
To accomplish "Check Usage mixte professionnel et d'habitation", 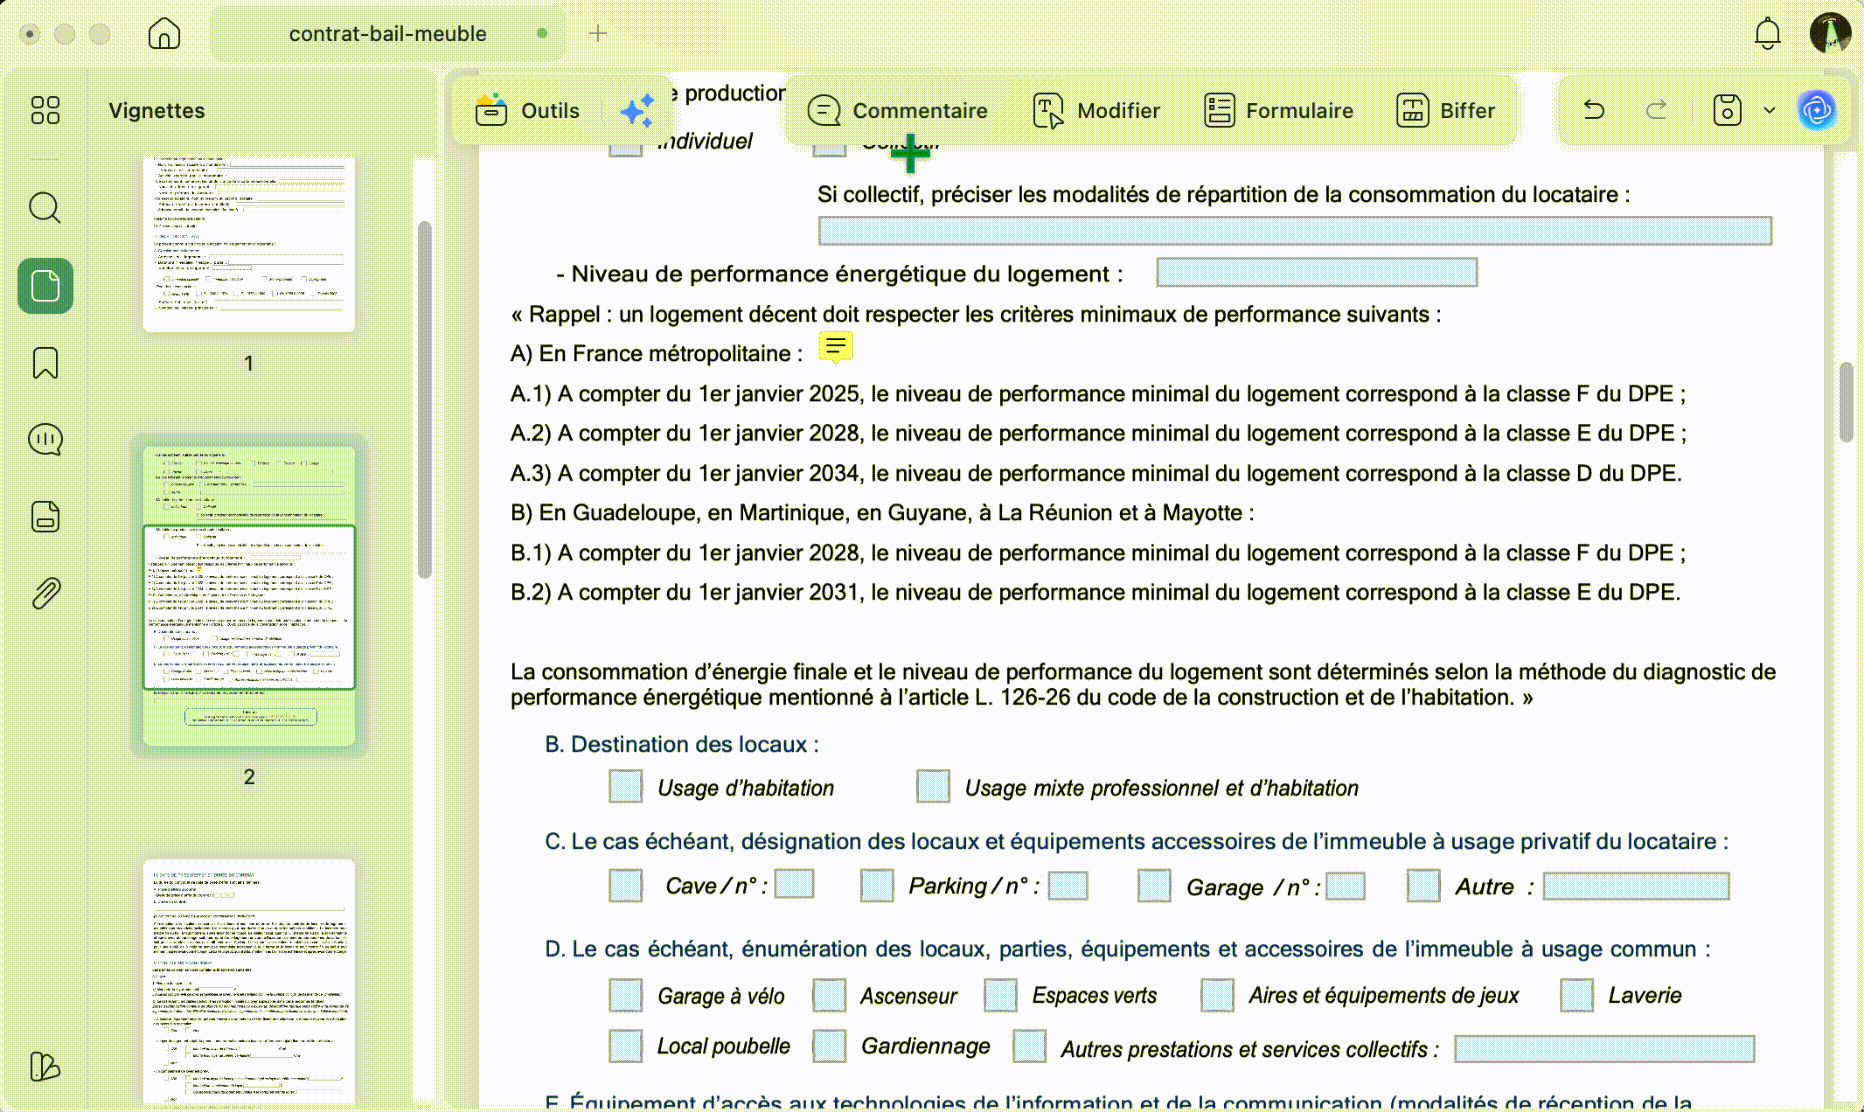I will pyautogui.click(x=933, y=786).
